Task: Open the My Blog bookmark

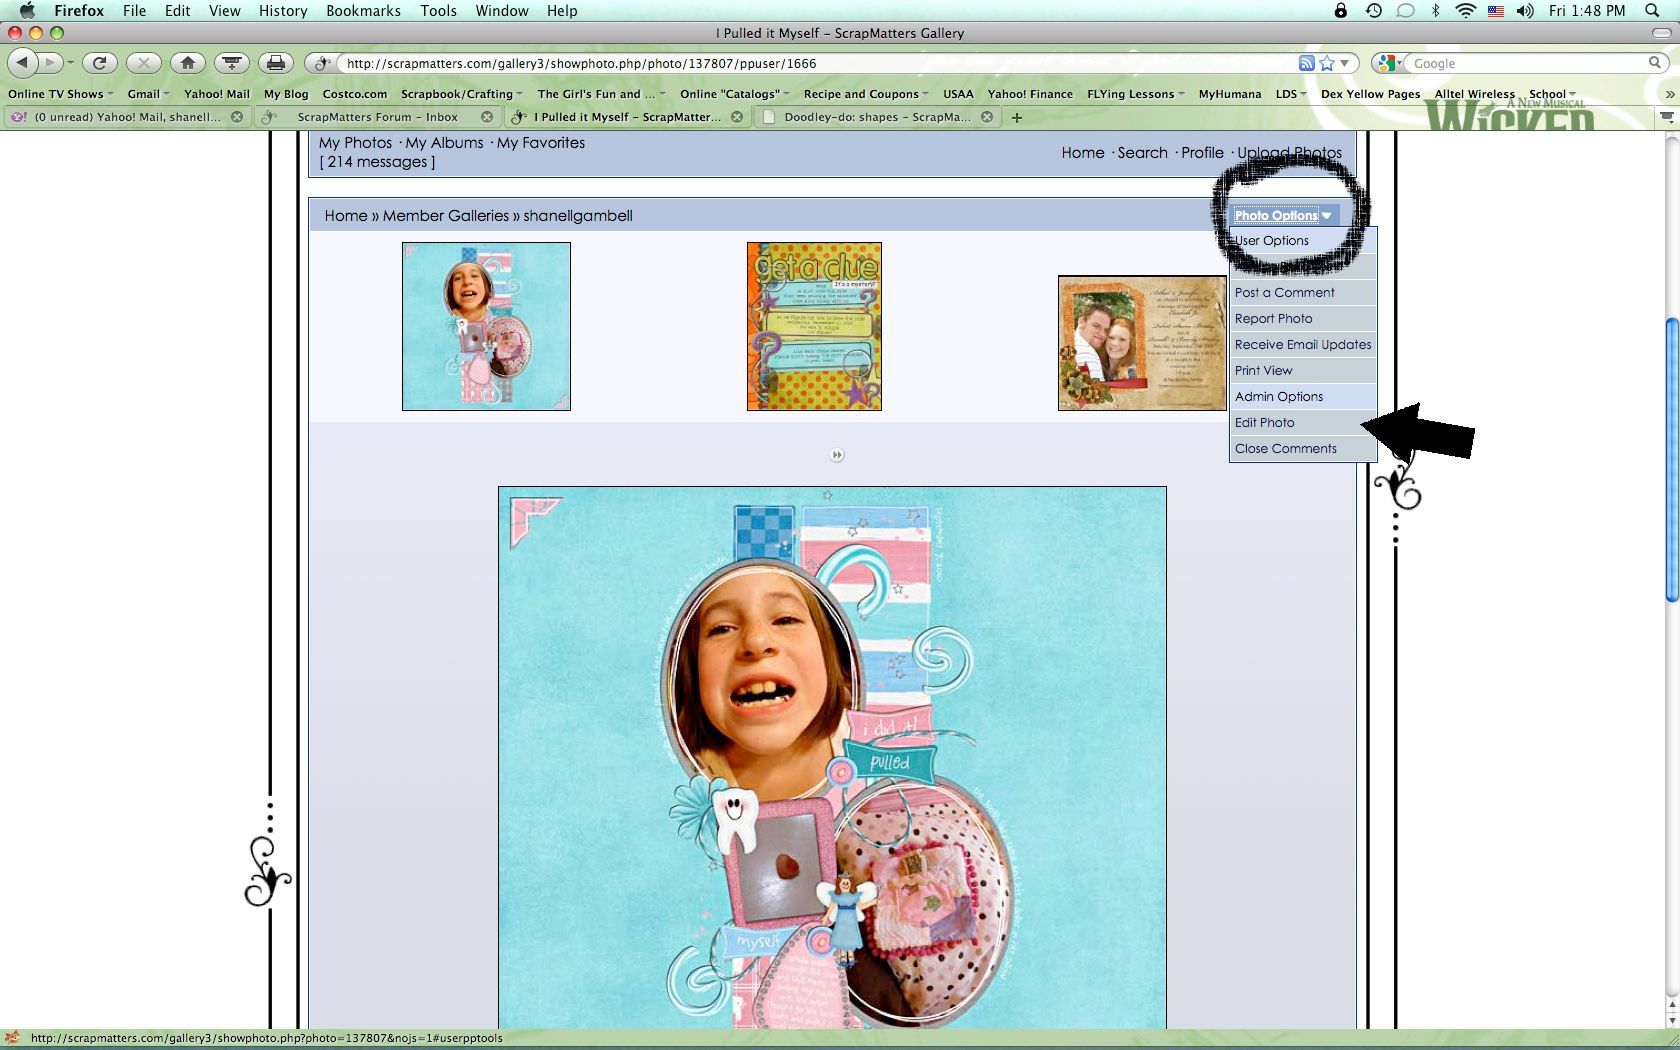Action: coord(286,94)
